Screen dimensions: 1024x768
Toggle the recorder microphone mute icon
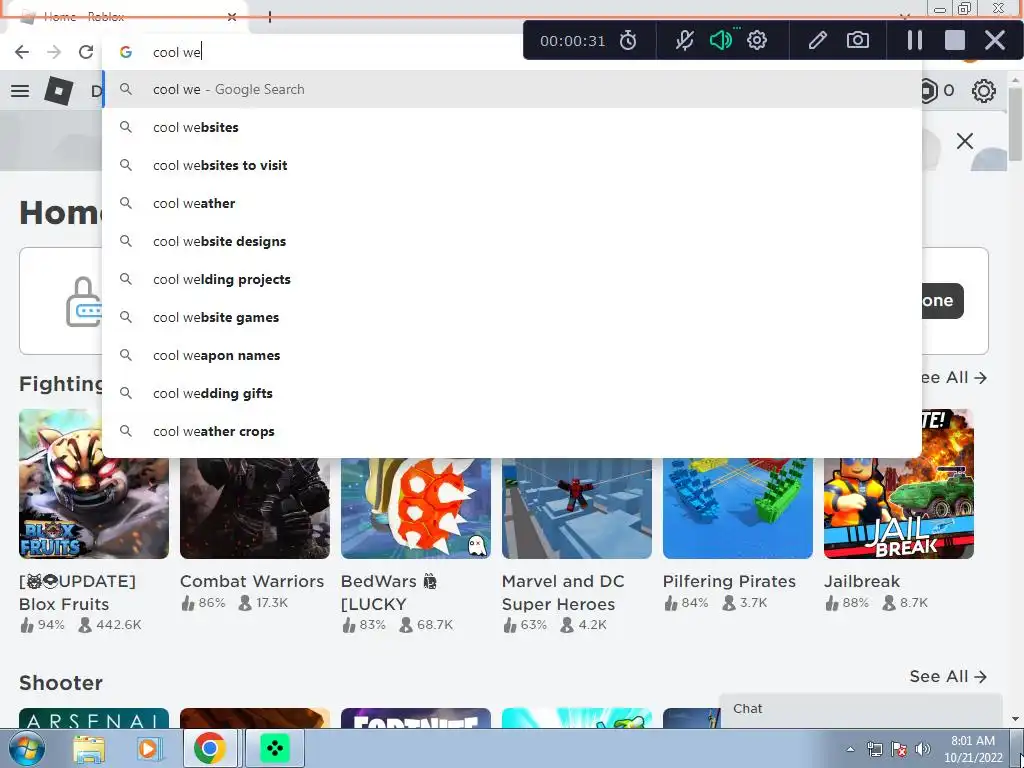coord(684,40)
